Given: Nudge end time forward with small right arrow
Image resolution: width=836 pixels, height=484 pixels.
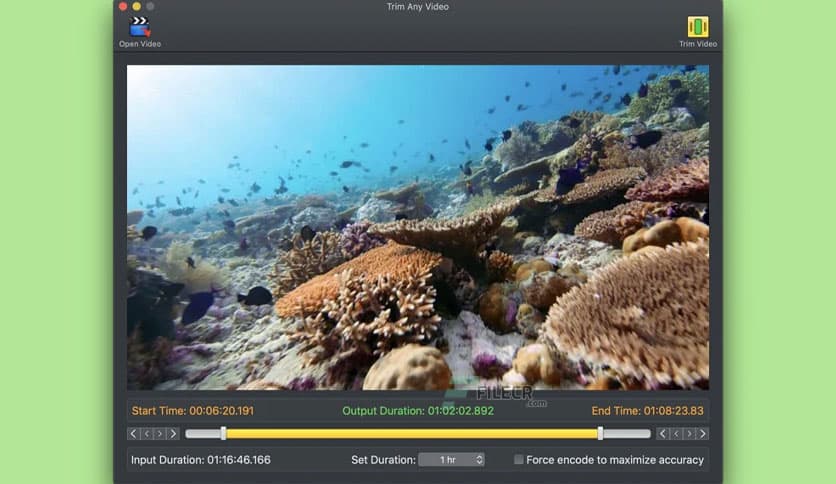Looking at the screenshot, I should click(689, 434).
